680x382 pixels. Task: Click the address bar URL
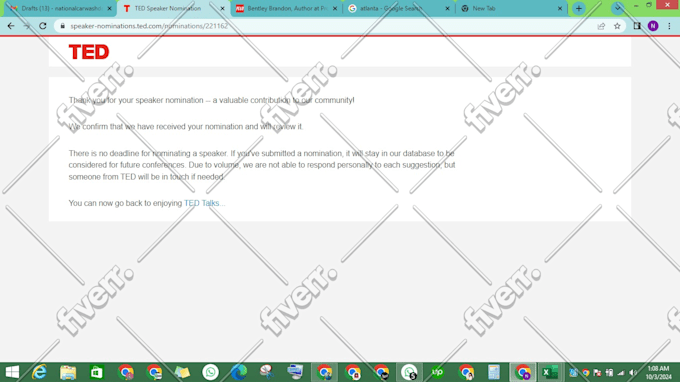click(149, 26)
